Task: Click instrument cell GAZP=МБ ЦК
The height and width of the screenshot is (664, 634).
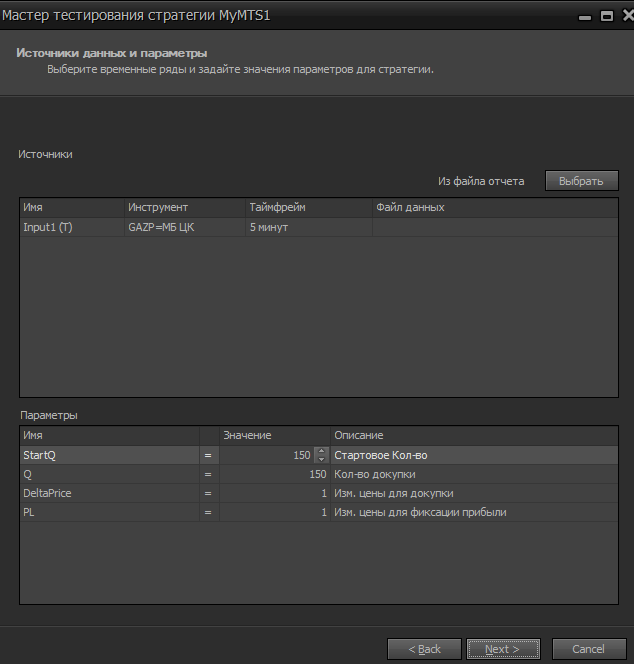Action: (x=185, y=227)
